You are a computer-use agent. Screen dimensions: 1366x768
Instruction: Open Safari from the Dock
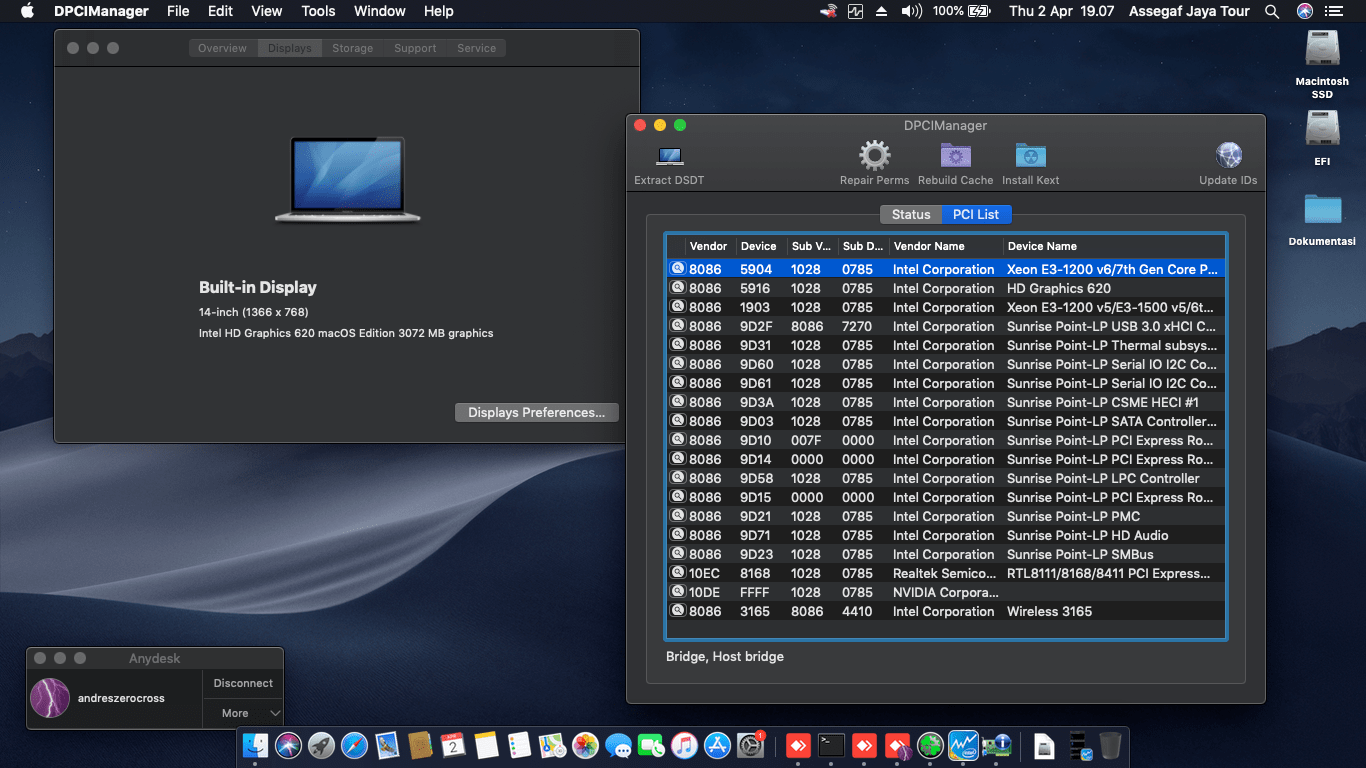coord(354,745)
